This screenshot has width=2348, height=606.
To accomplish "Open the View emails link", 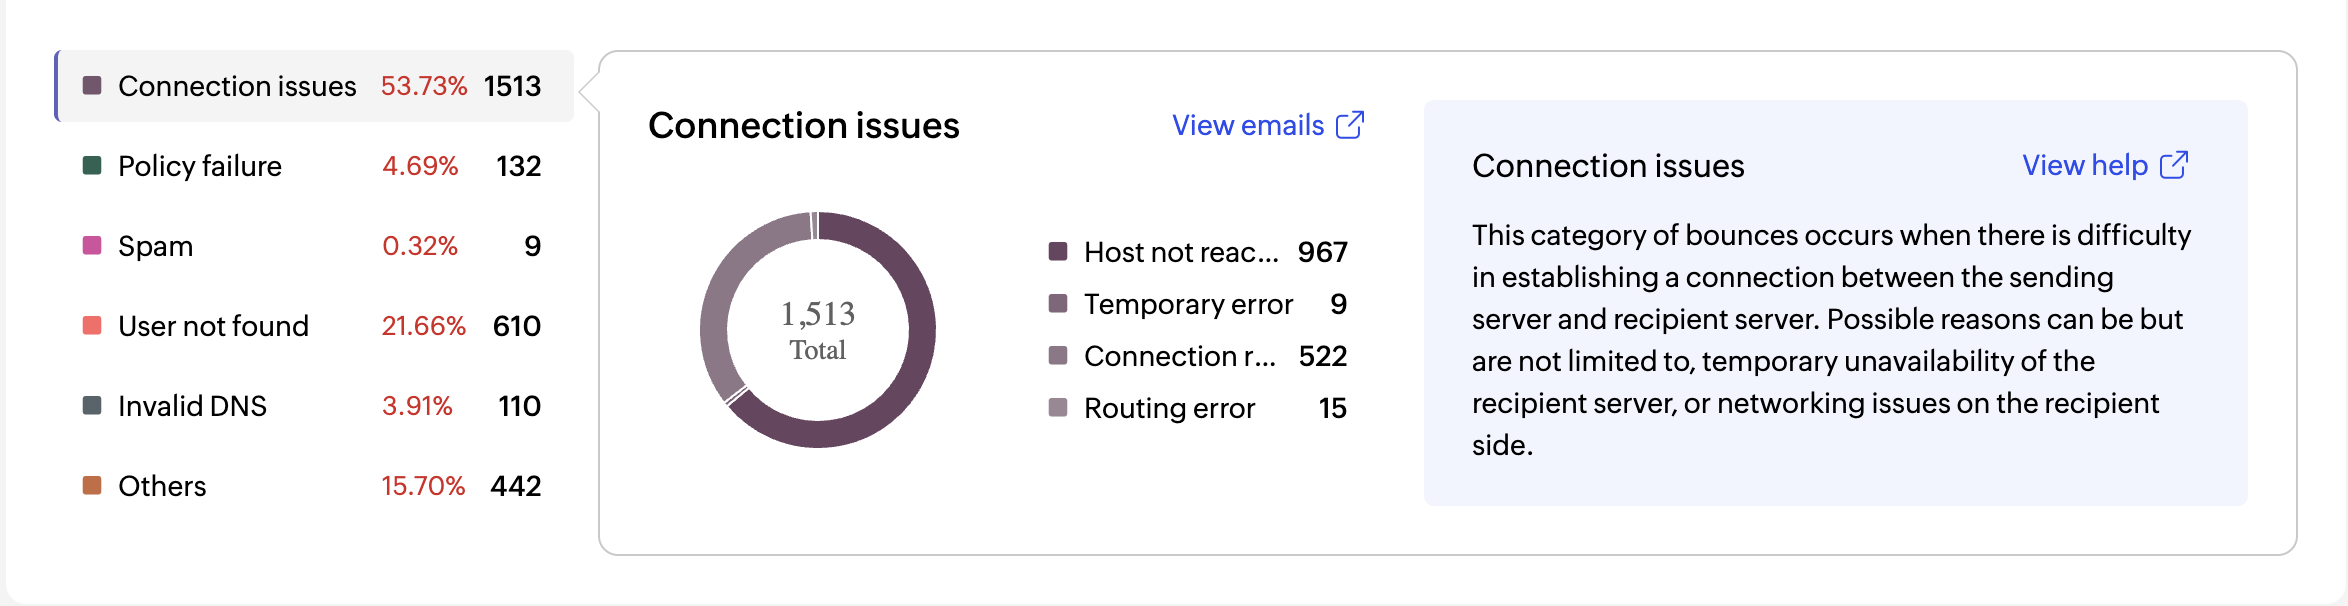I will point(1248,125).
